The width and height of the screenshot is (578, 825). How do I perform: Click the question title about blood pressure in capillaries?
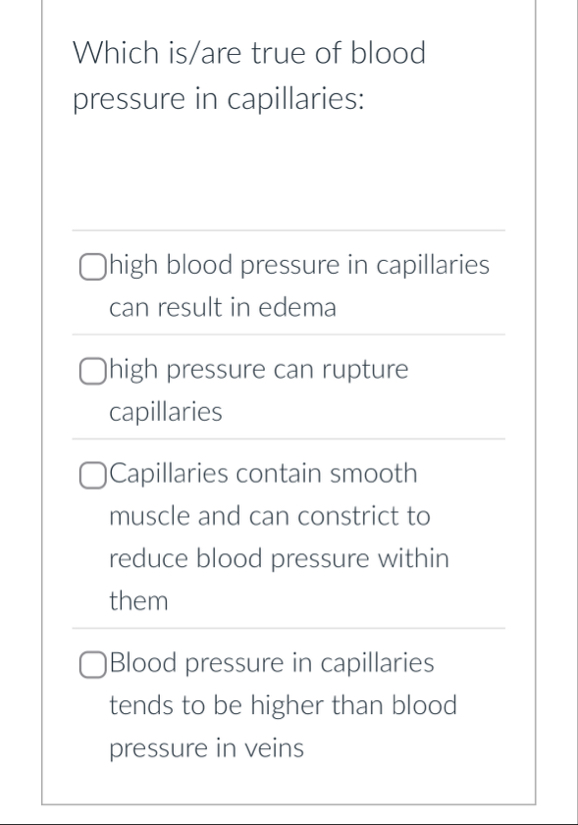(x=247, y=74)
